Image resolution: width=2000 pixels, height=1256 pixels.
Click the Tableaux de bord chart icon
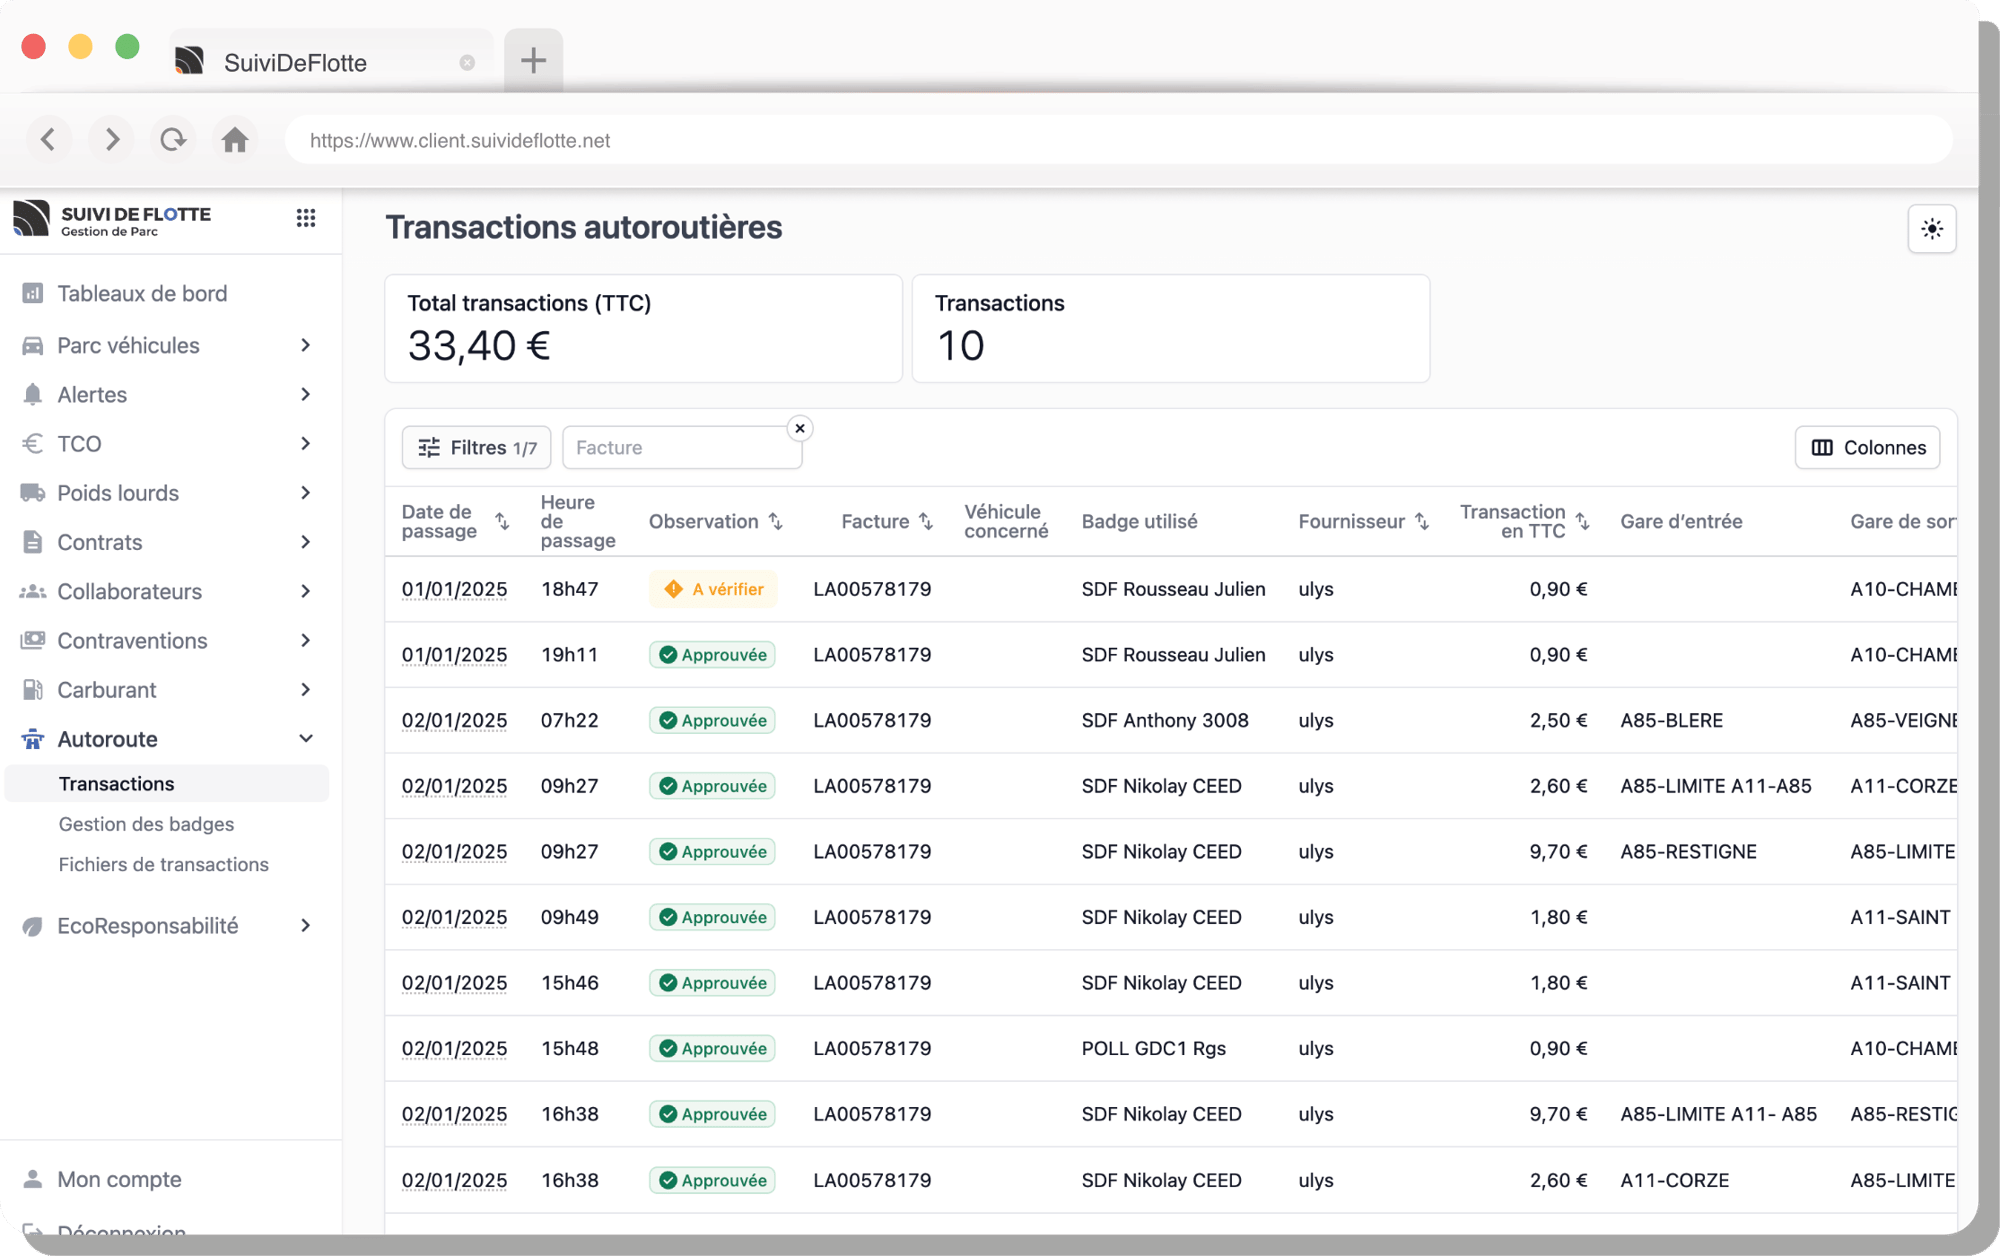click(33, 294)
